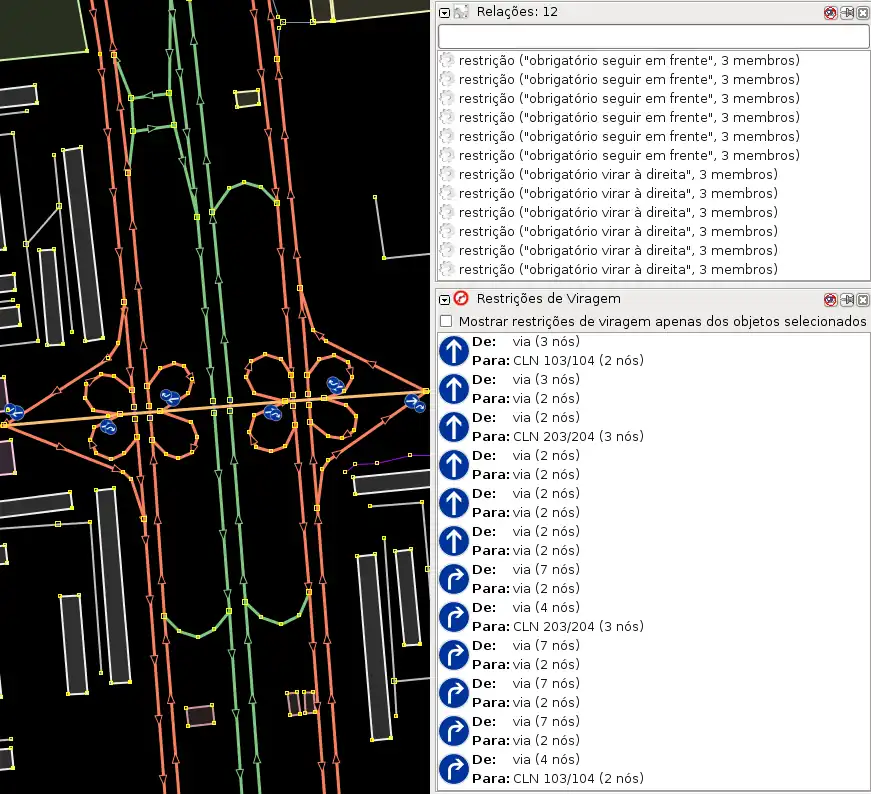Screen dimensions: 871x794
Task: Click the Restrições de Viragem title icon
Action: click(461, 298)
